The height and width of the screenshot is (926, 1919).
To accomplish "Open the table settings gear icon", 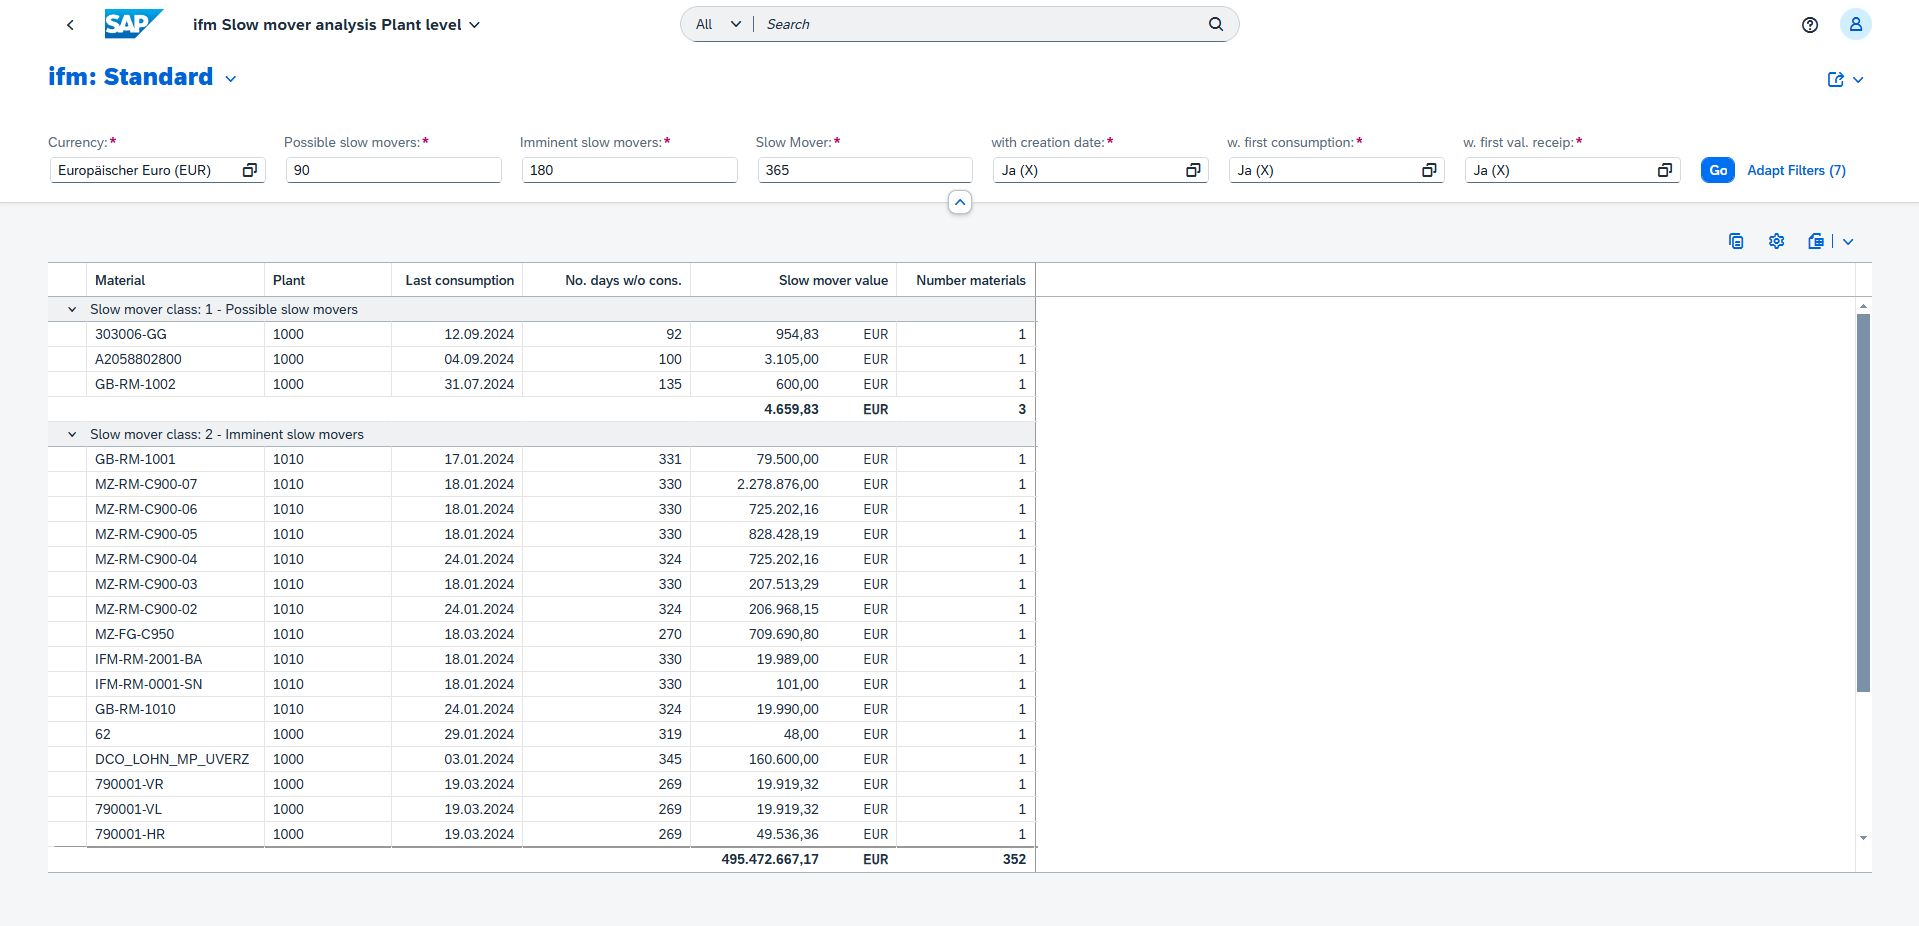I will [1776, 241].
